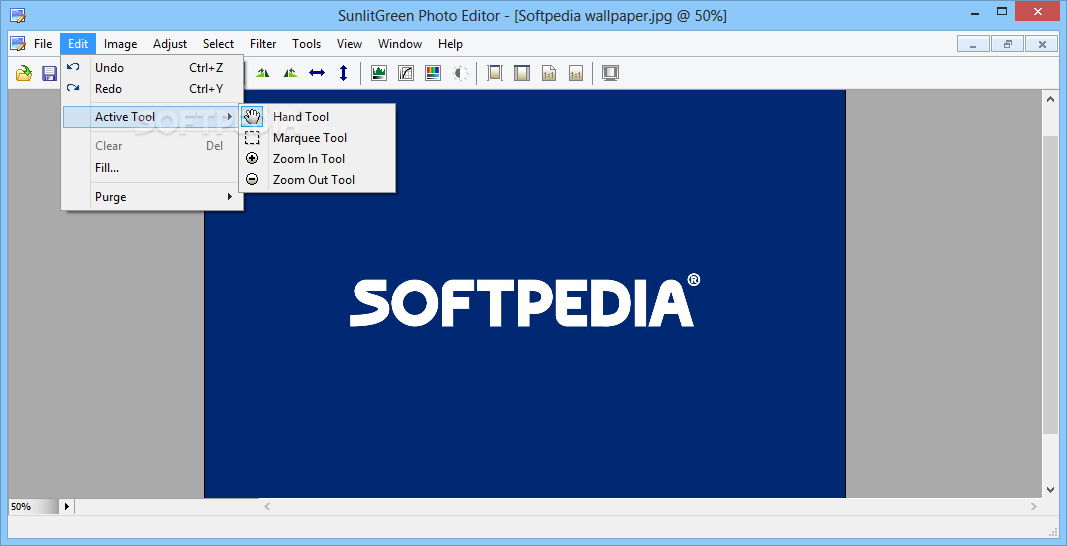
Task: Select Marquee Tool as active tool
Action: [x=317, y=138]
